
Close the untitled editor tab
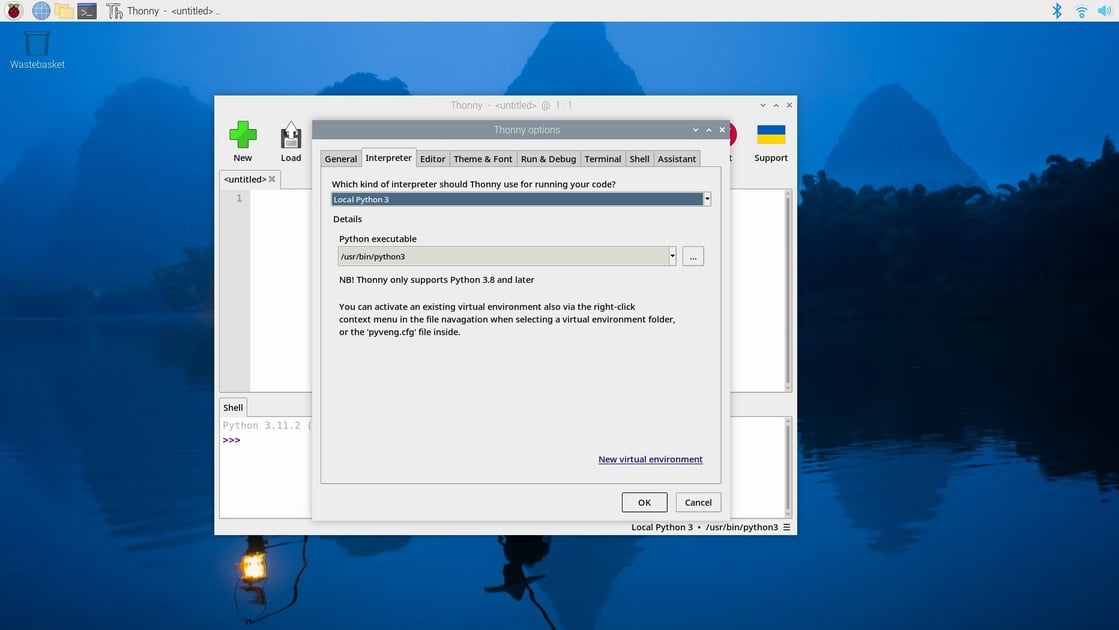coord(272,180)
